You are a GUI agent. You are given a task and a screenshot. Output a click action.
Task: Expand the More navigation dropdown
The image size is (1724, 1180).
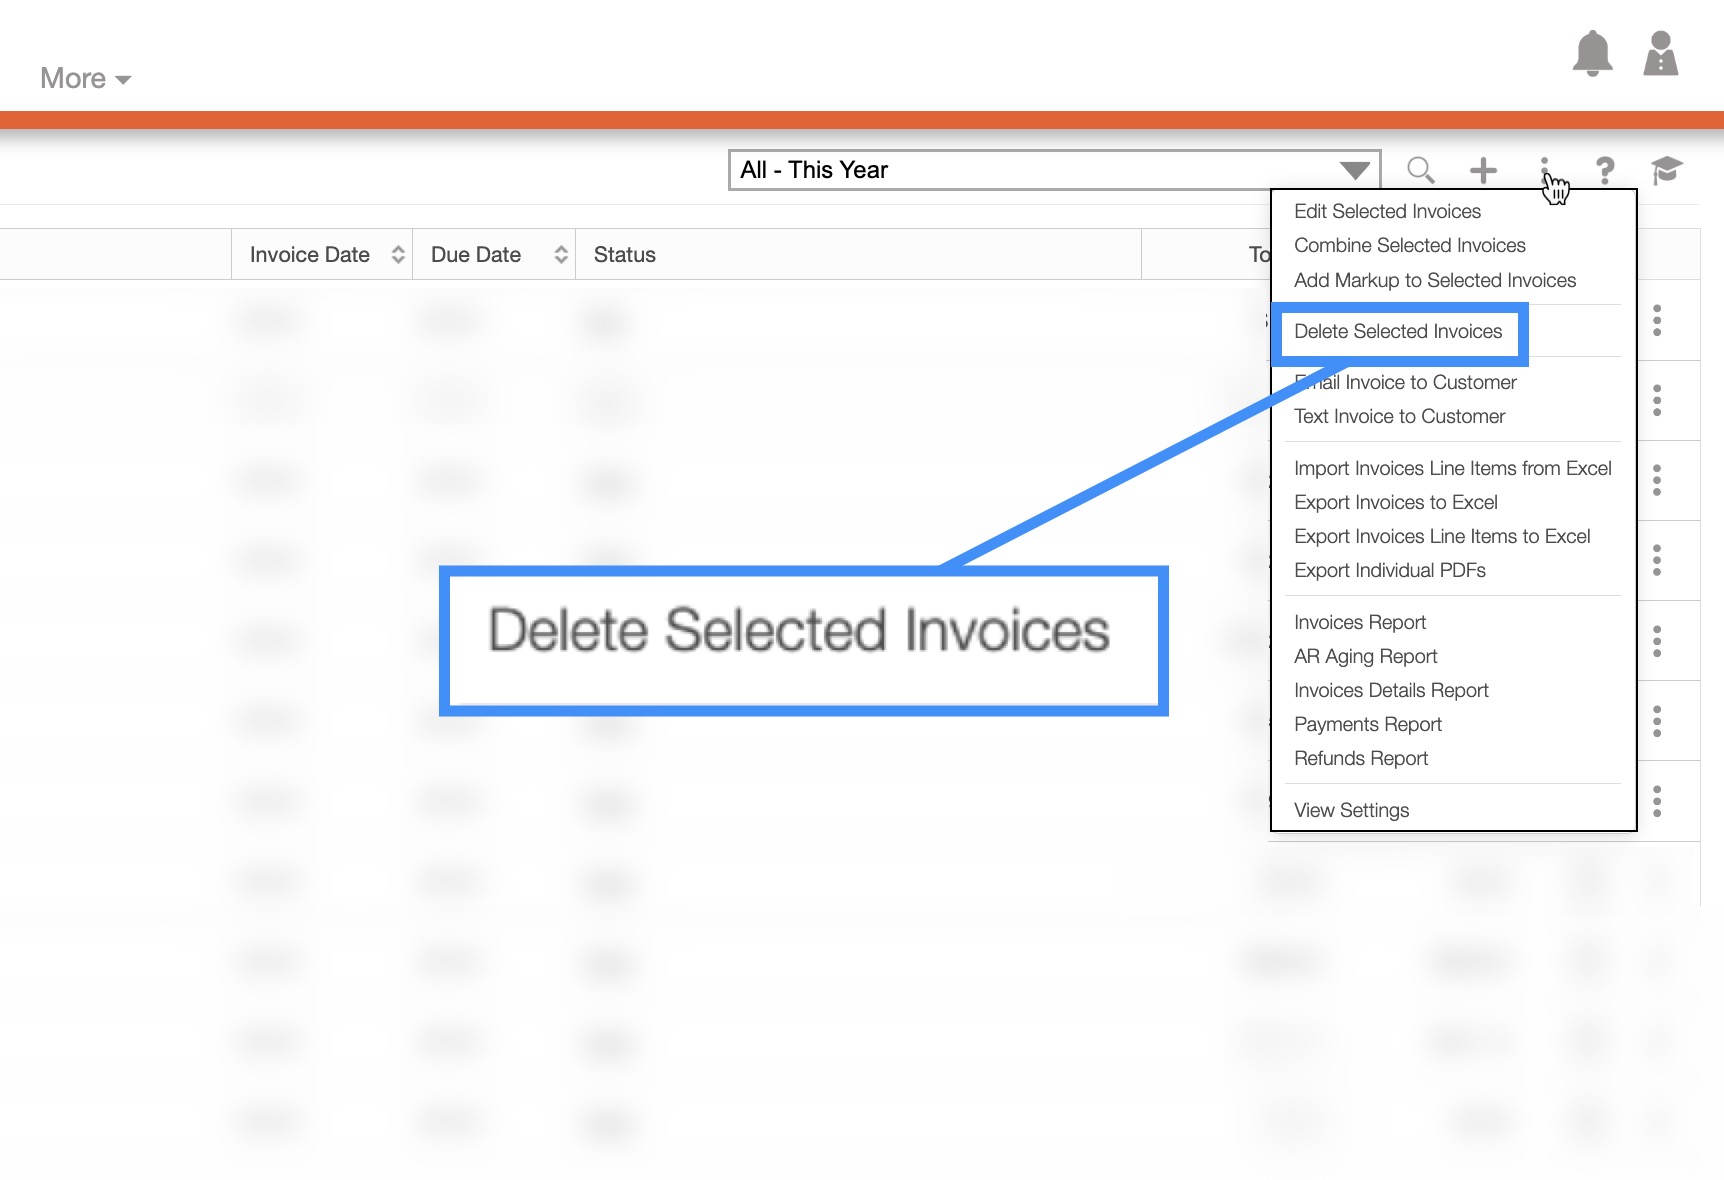(85, 78)
